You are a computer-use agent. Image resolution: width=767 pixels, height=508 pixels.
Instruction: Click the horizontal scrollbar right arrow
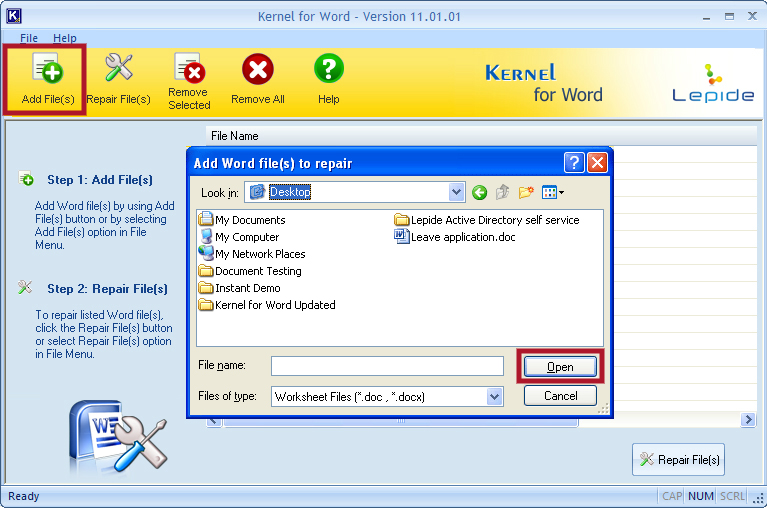[x=748, y=420]
